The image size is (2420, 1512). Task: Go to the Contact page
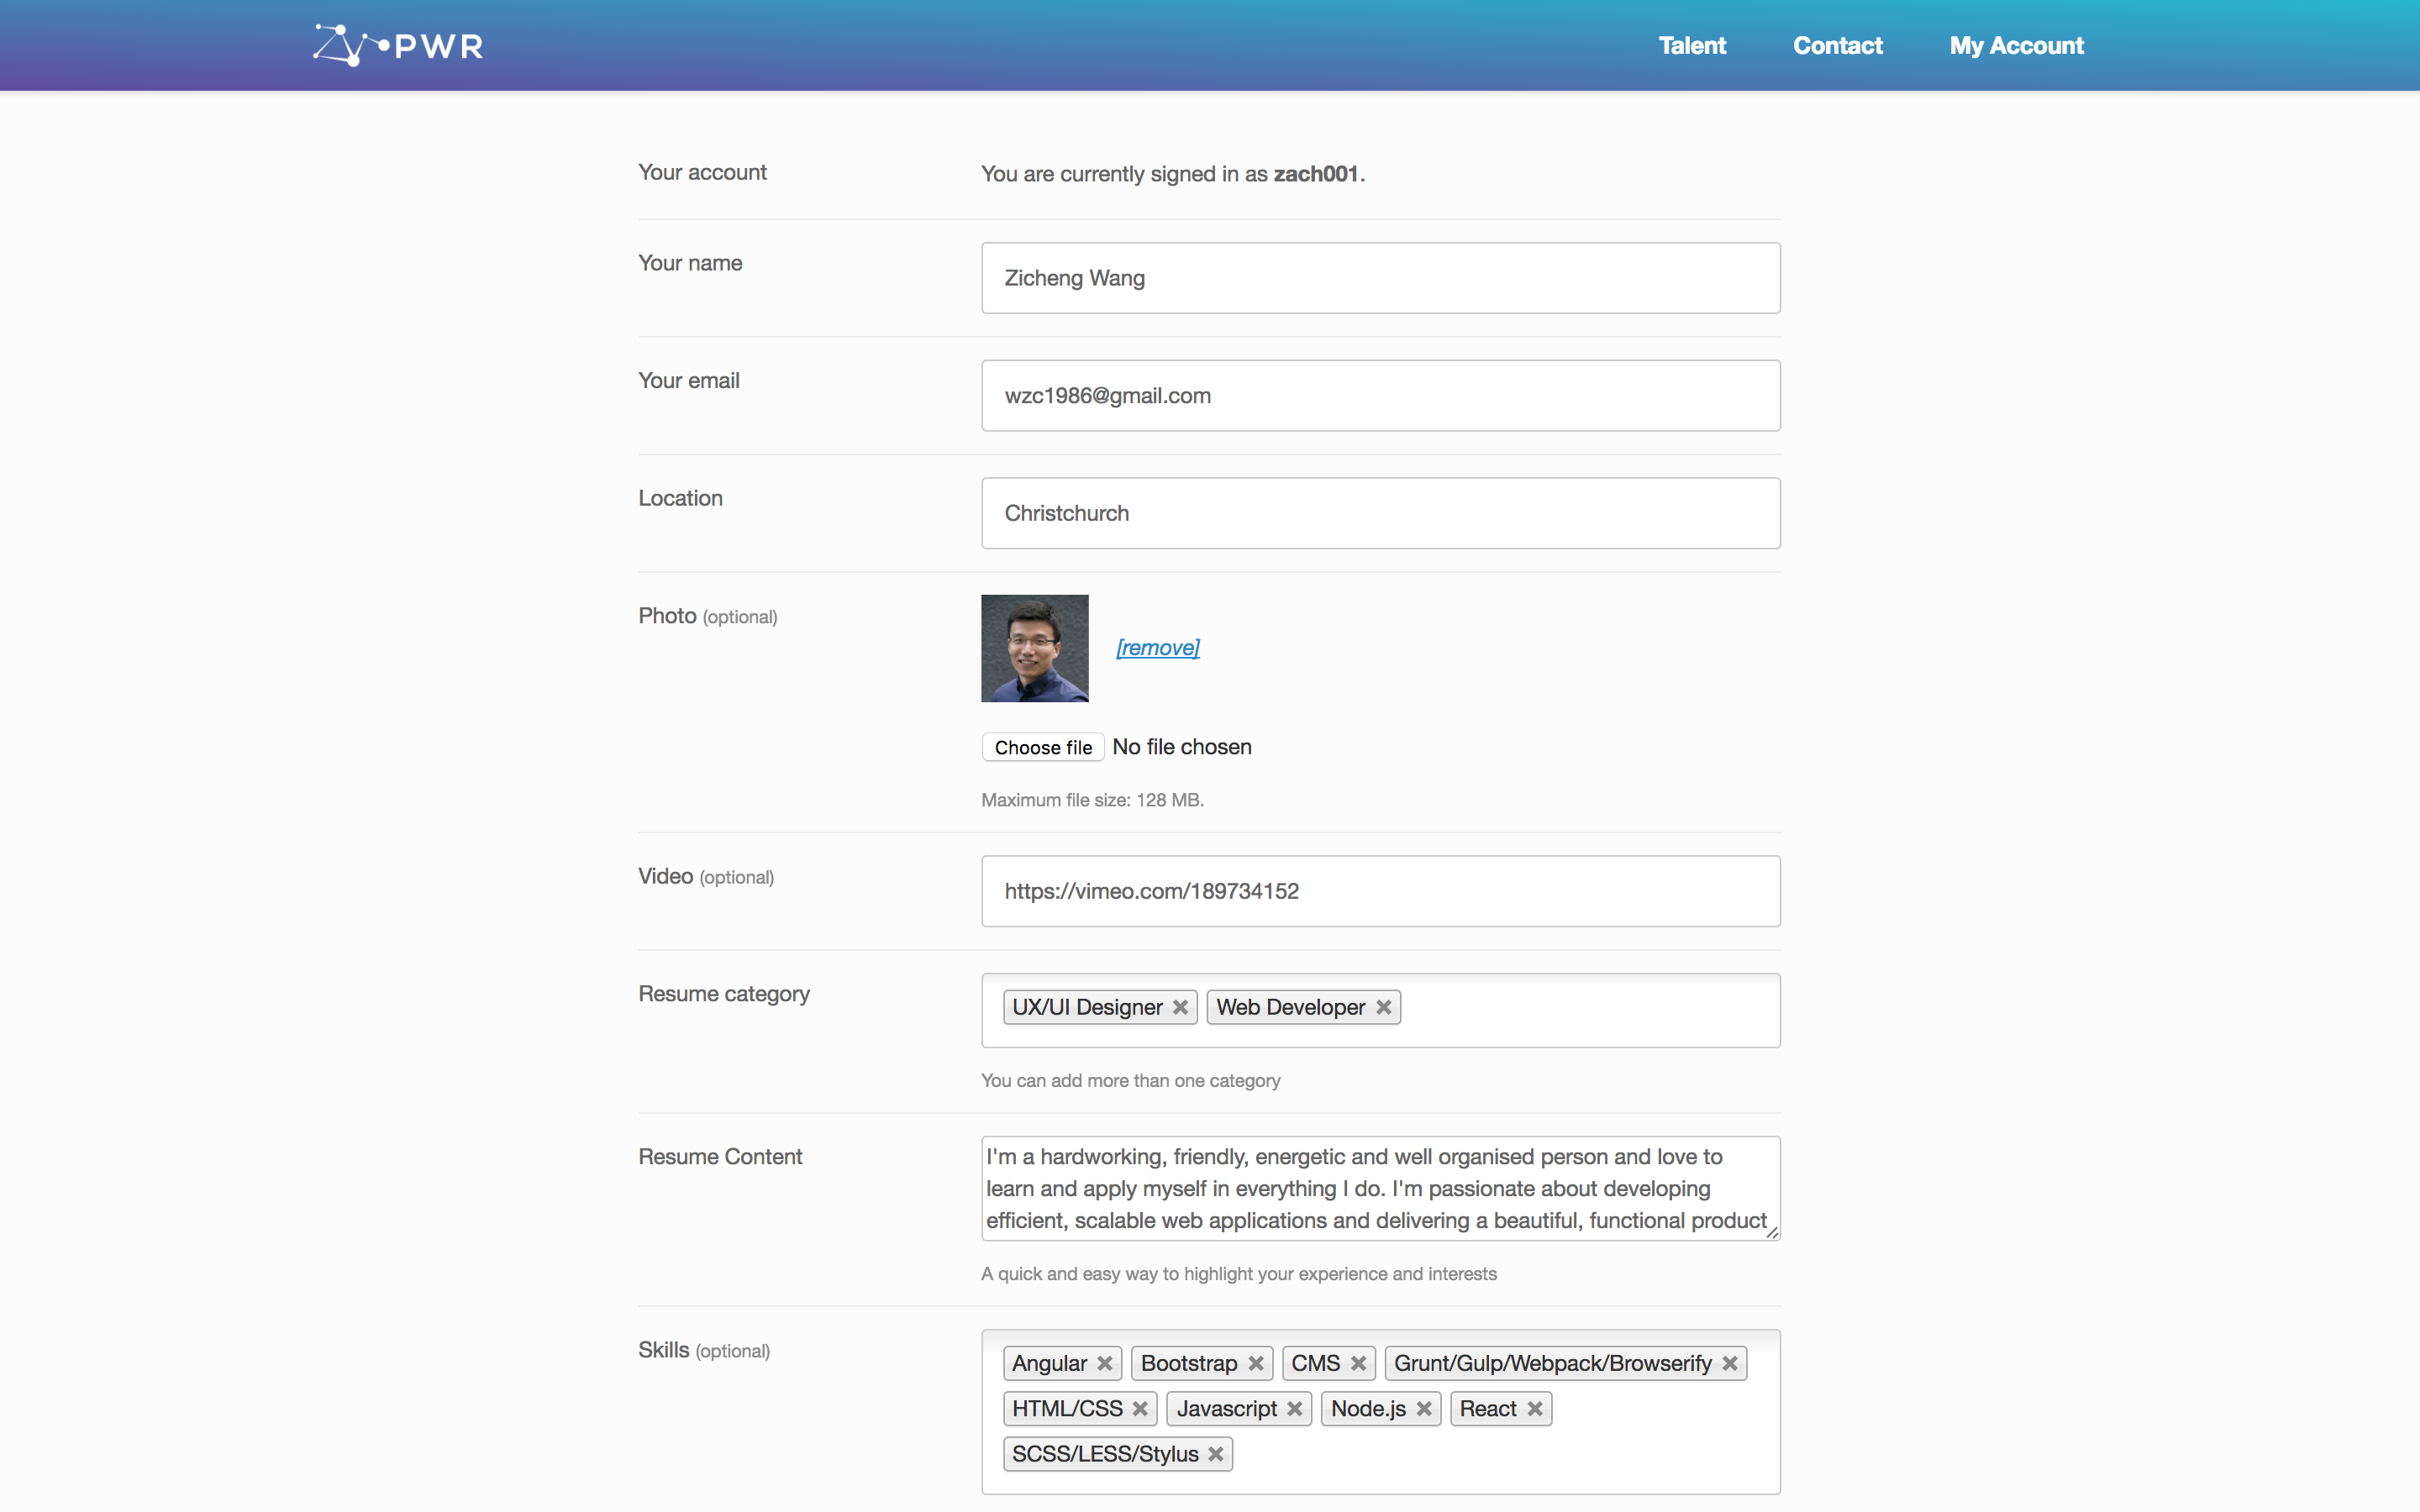tap(1837, 45)
